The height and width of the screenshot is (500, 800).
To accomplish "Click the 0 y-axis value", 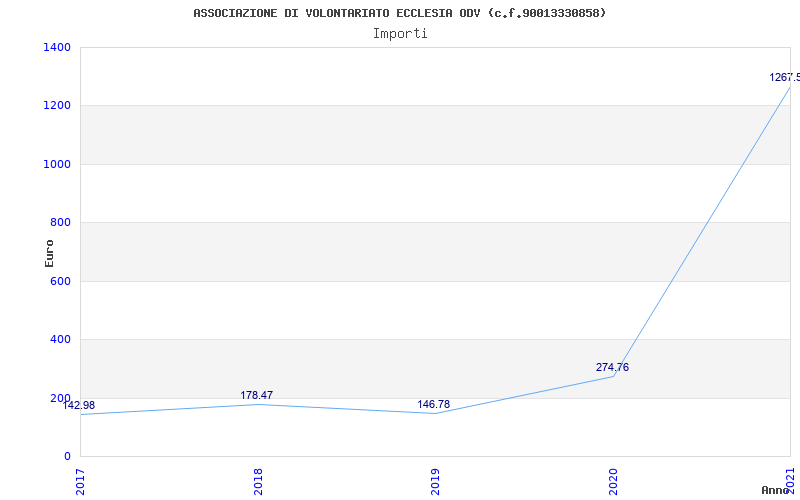I will [x=67, y=457].
